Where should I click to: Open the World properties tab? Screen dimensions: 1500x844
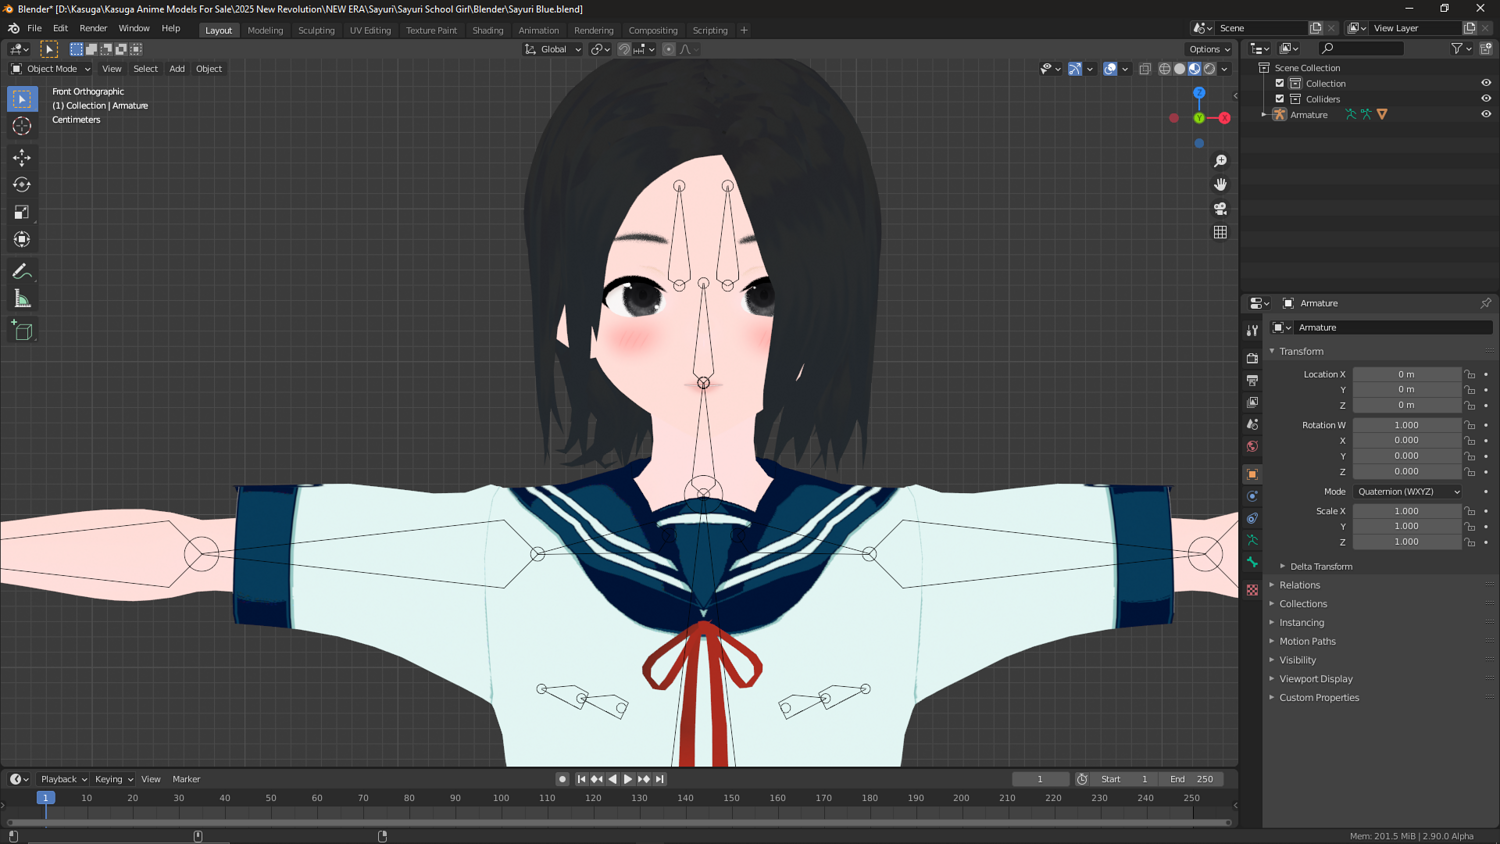pyautogui.click(x=1252, y=446)
